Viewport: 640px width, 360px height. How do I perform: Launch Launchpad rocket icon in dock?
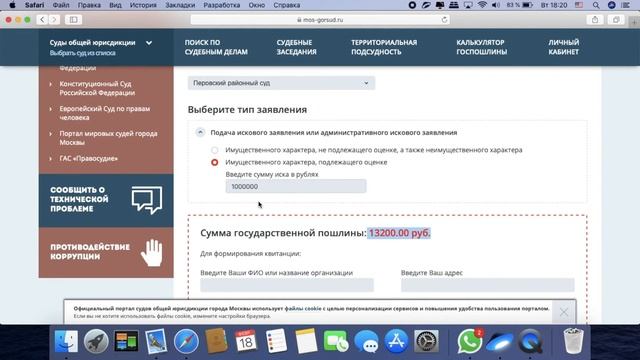[x=96, y=341]
